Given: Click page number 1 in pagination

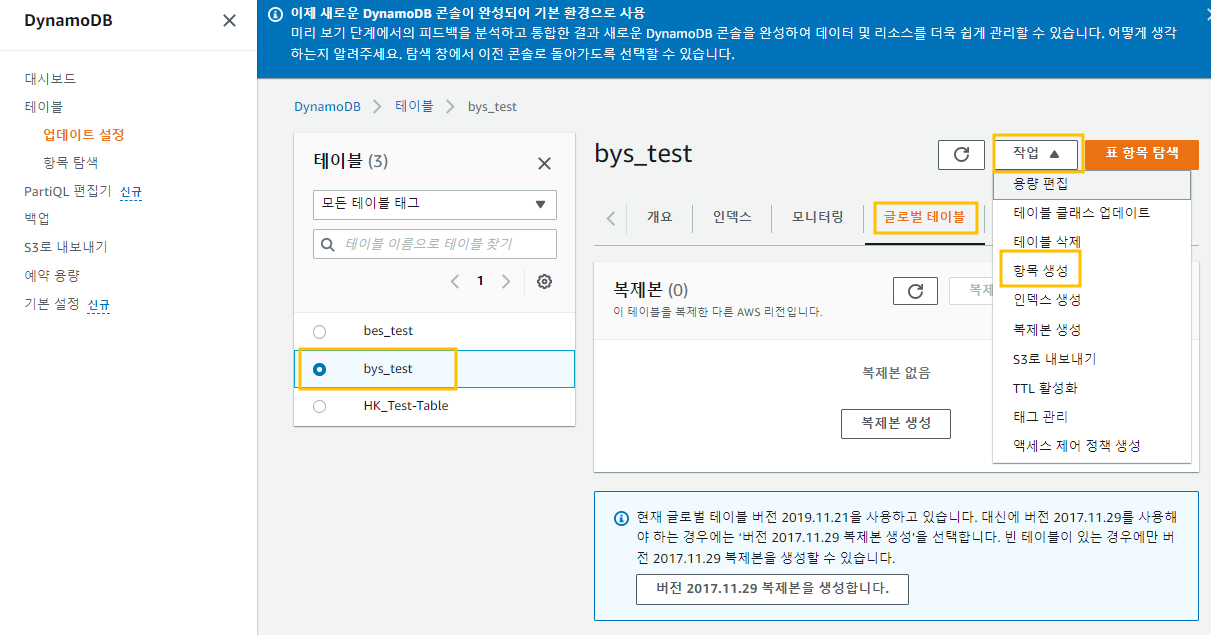Looking at the screenshot, I should point(480,281).
